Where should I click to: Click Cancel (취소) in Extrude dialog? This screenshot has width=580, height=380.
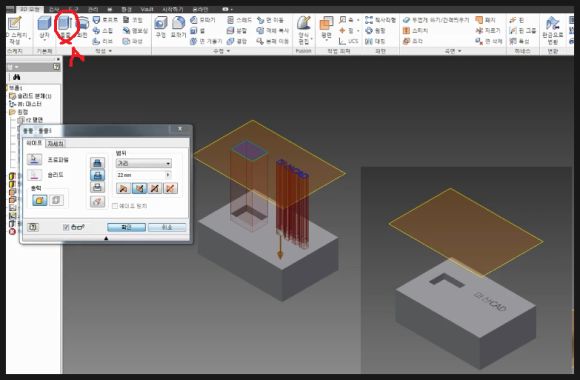coord(167,227)
